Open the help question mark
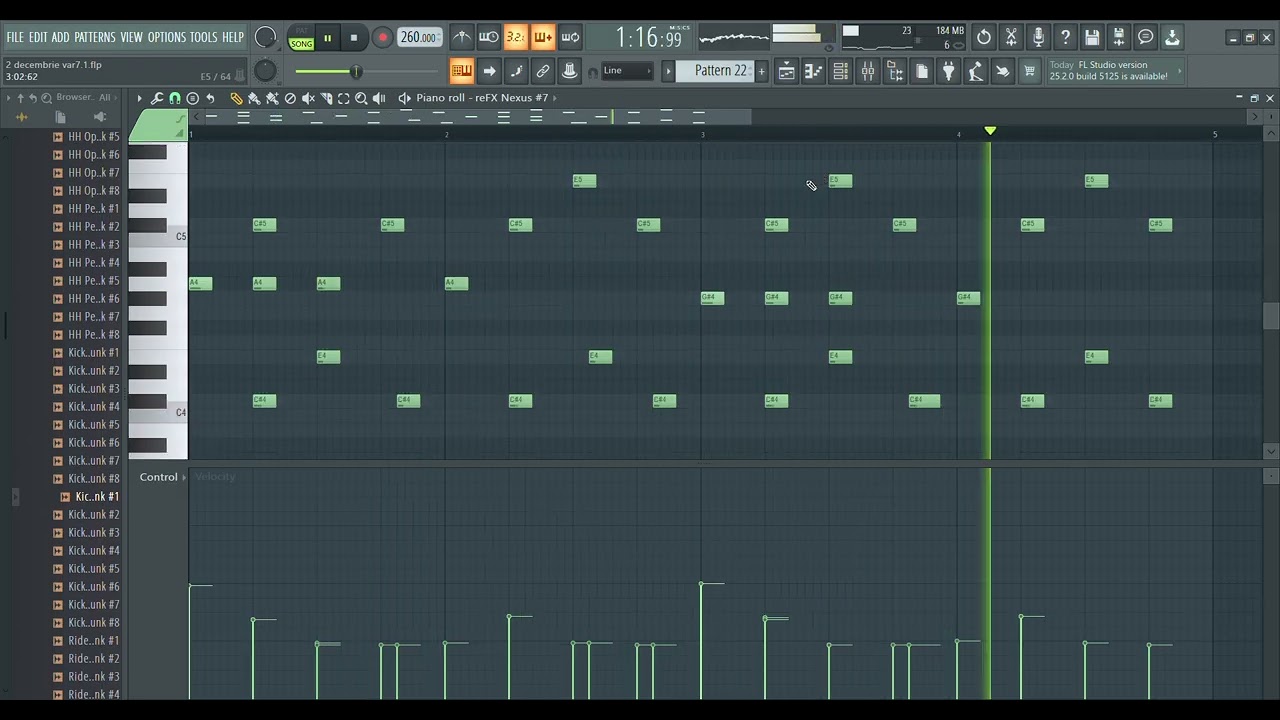The image size is (1280, 720). 1065,38
